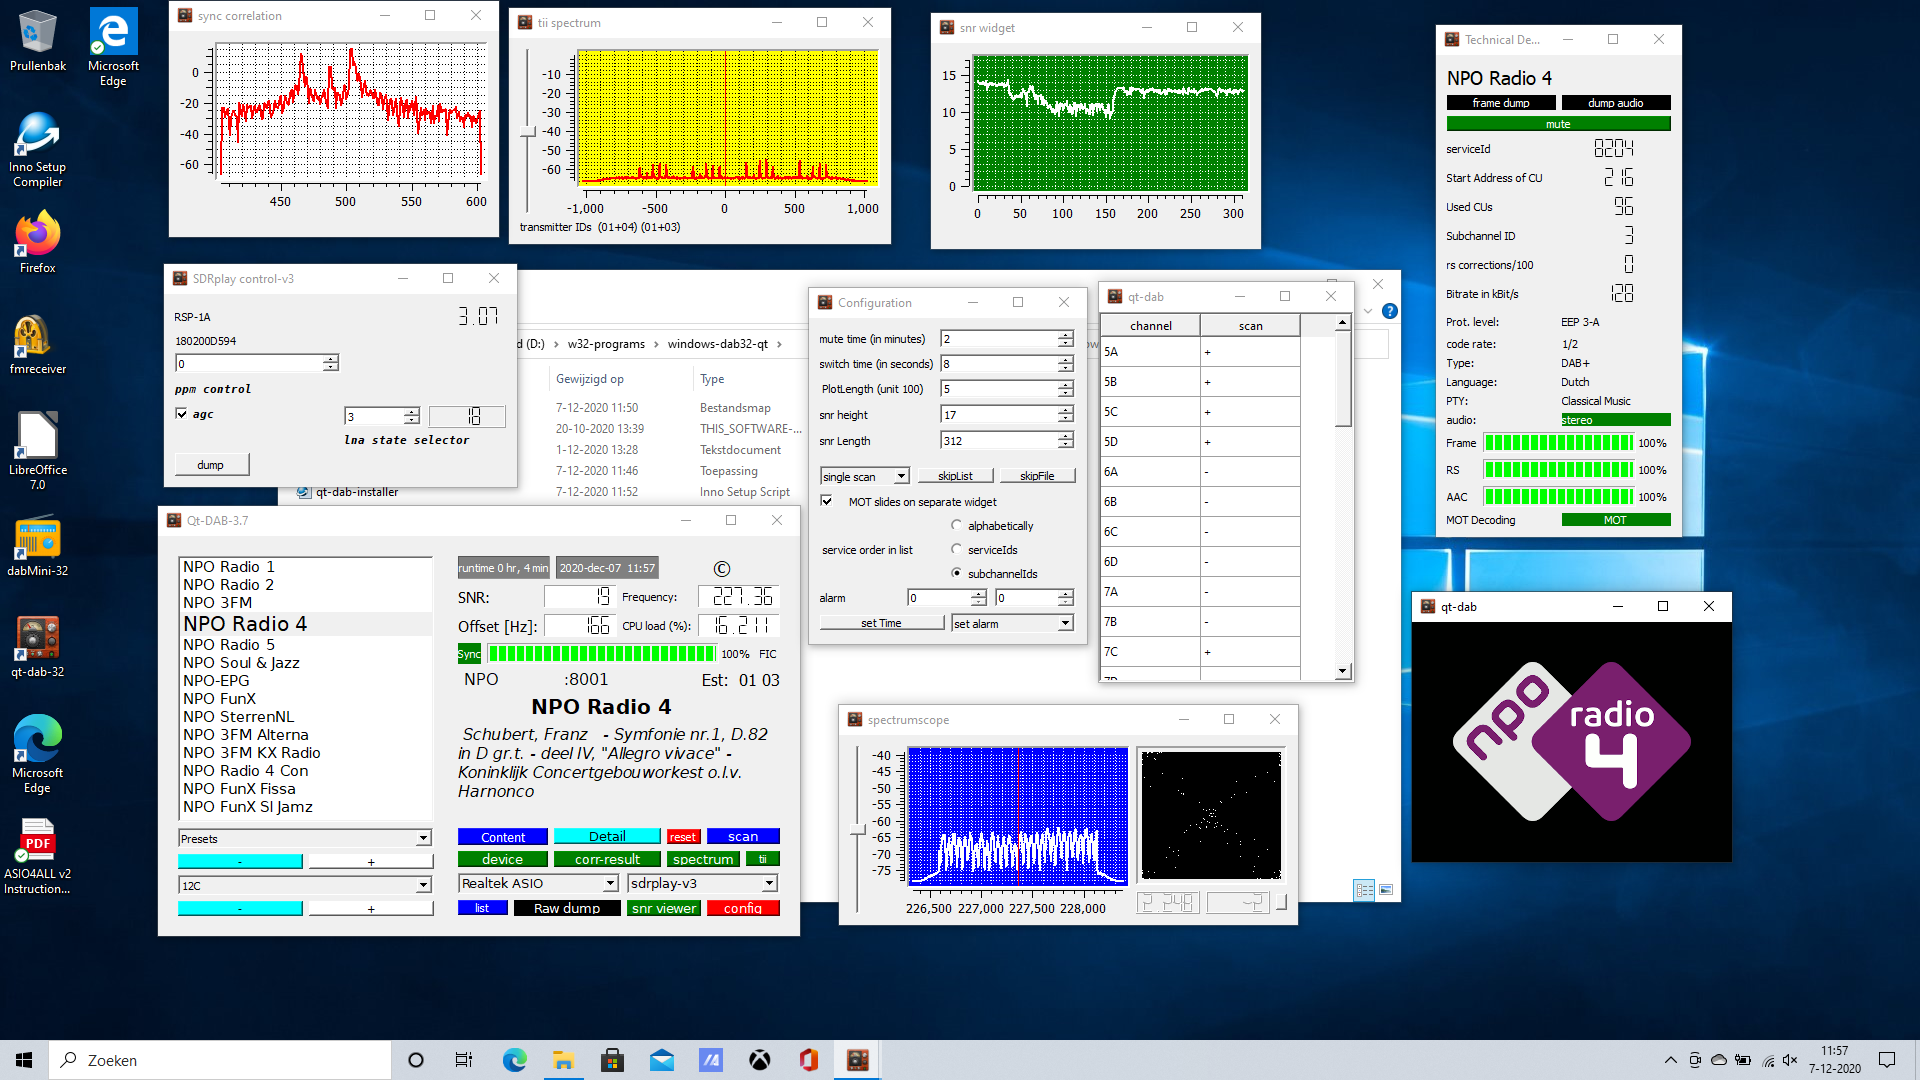Open Mail app from taskbar
Image resolution: width=1920 pixels, height=1080 pixels.
click(661, 1060)
